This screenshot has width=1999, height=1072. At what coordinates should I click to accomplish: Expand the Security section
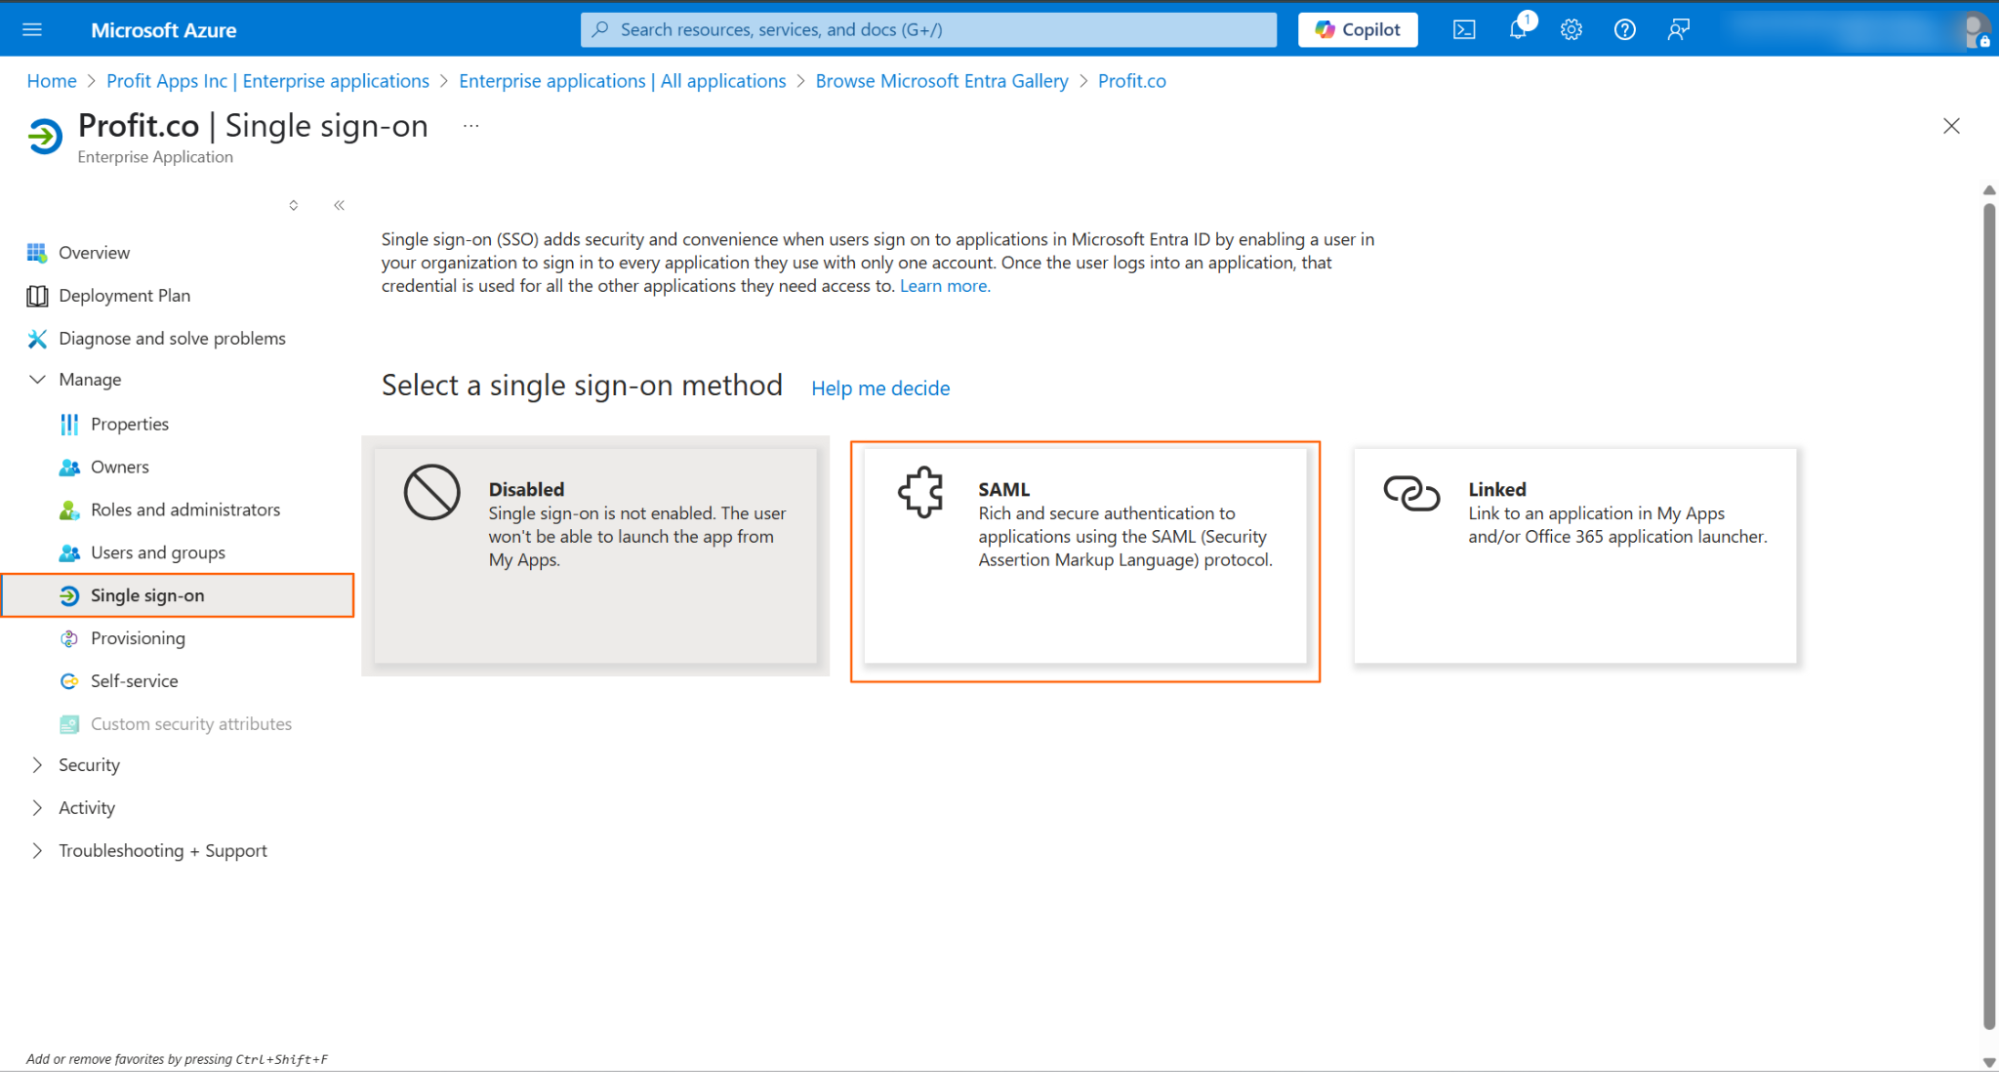point(37,765)
